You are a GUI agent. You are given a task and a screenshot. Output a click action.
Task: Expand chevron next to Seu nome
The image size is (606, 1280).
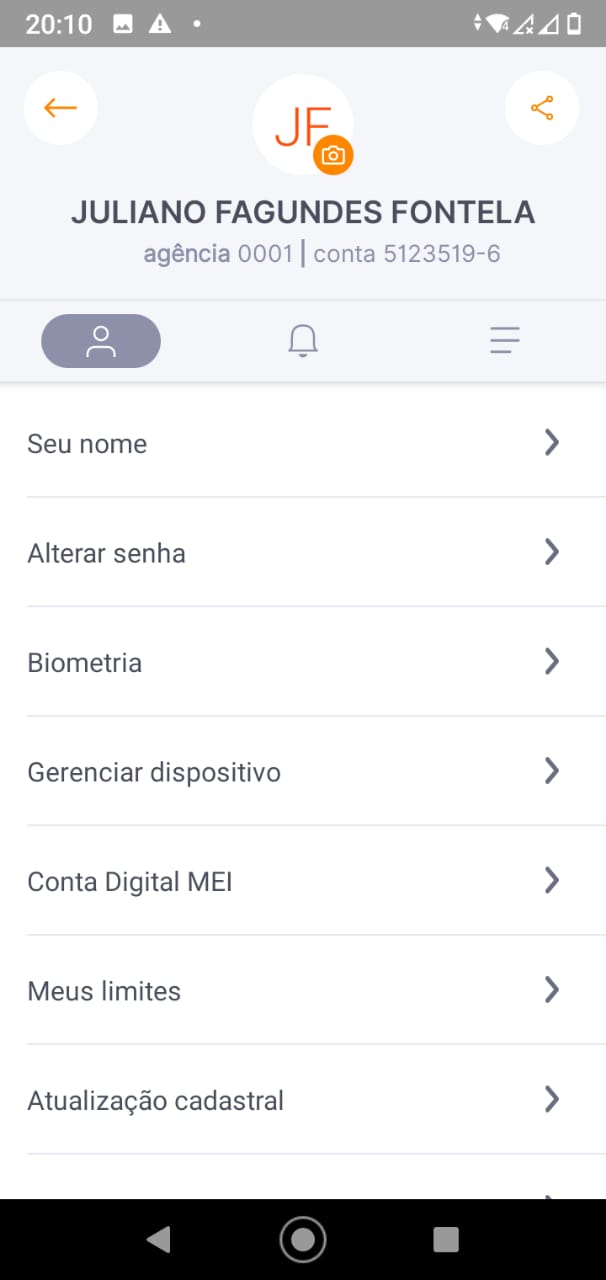[x=551, y=443]
